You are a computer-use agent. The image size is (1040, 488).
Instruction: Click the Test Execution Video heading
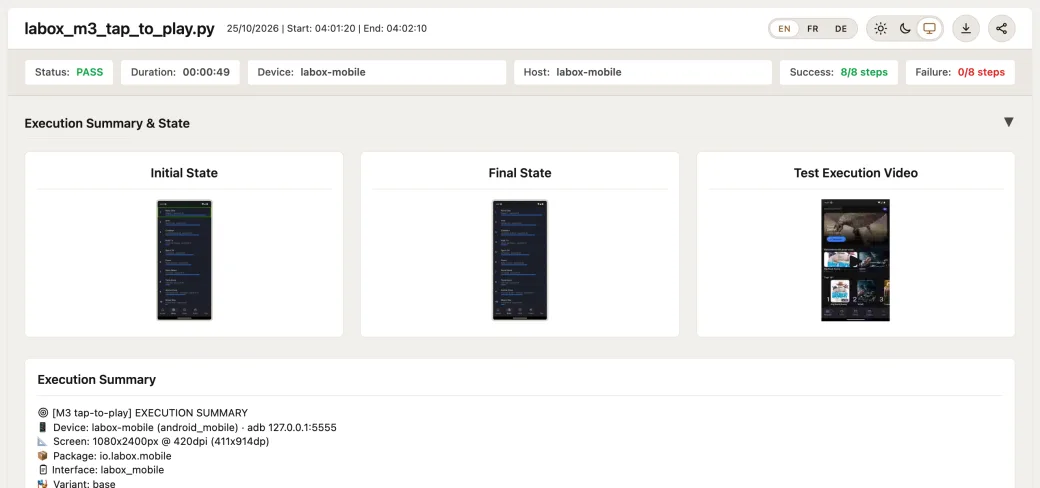[x=856, y=173]
